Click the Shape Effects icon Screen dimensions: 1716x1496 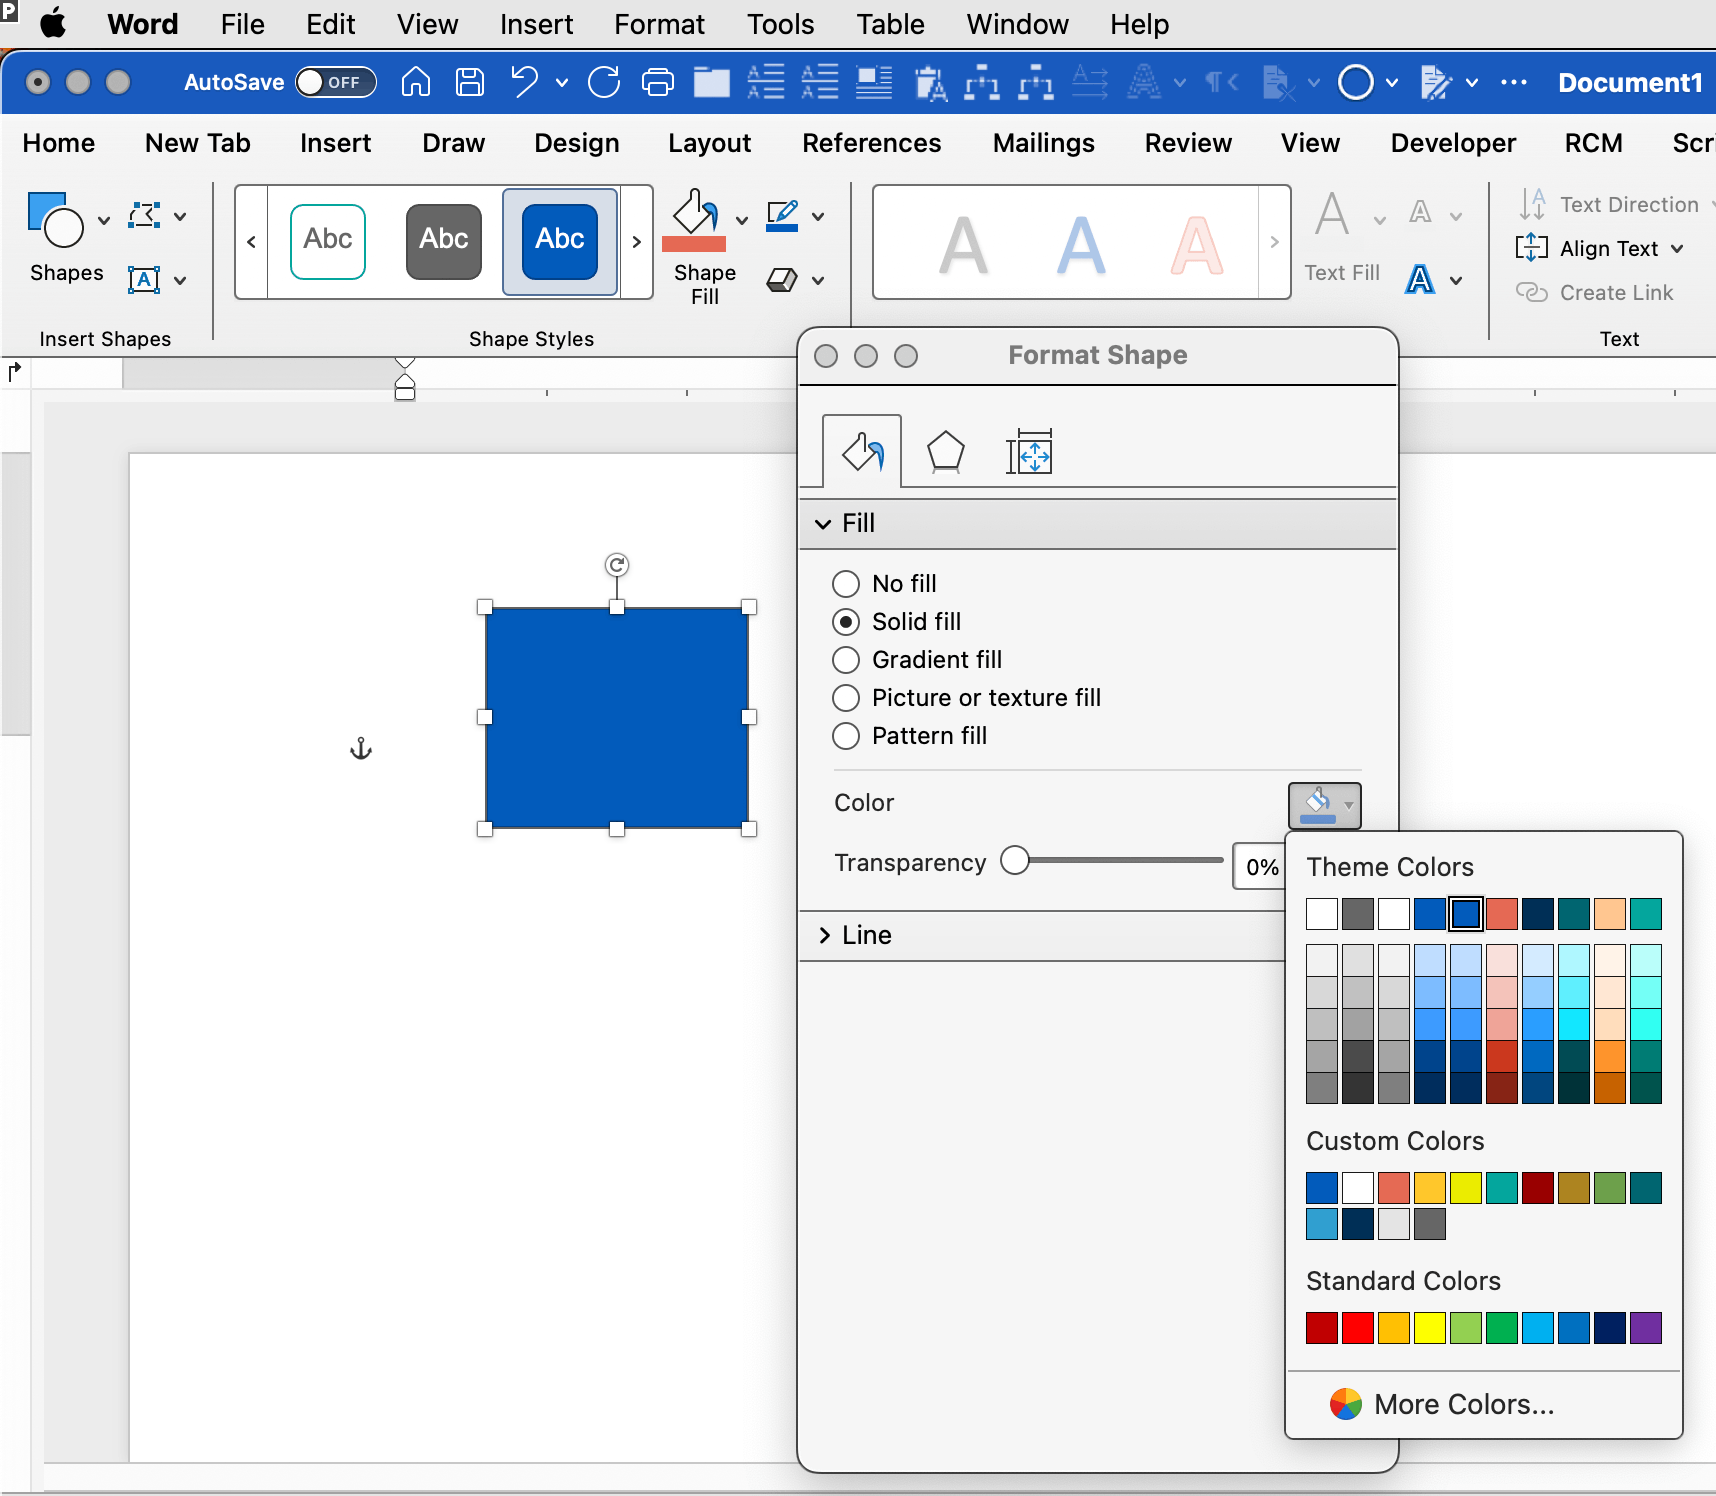[x=782, y=280]
